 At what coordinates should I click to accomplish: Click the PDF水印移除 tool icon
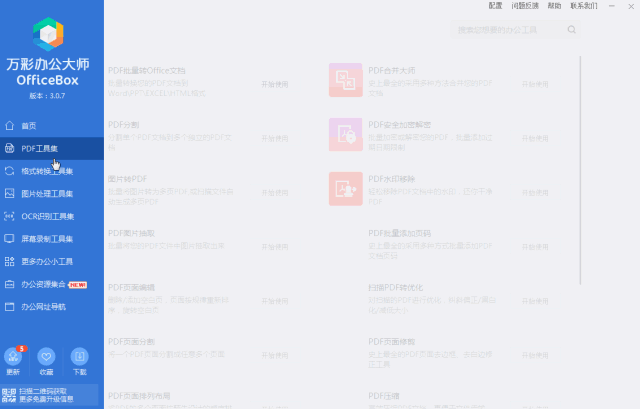point(346,189)
